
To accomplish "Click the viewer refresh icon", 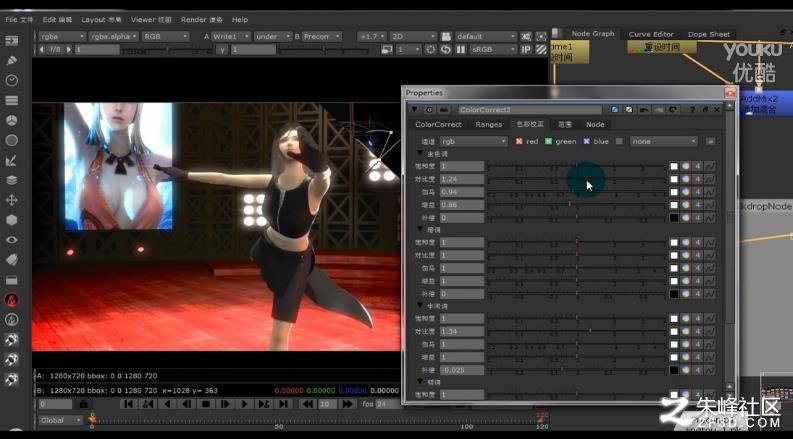I will tap(446, 50).
